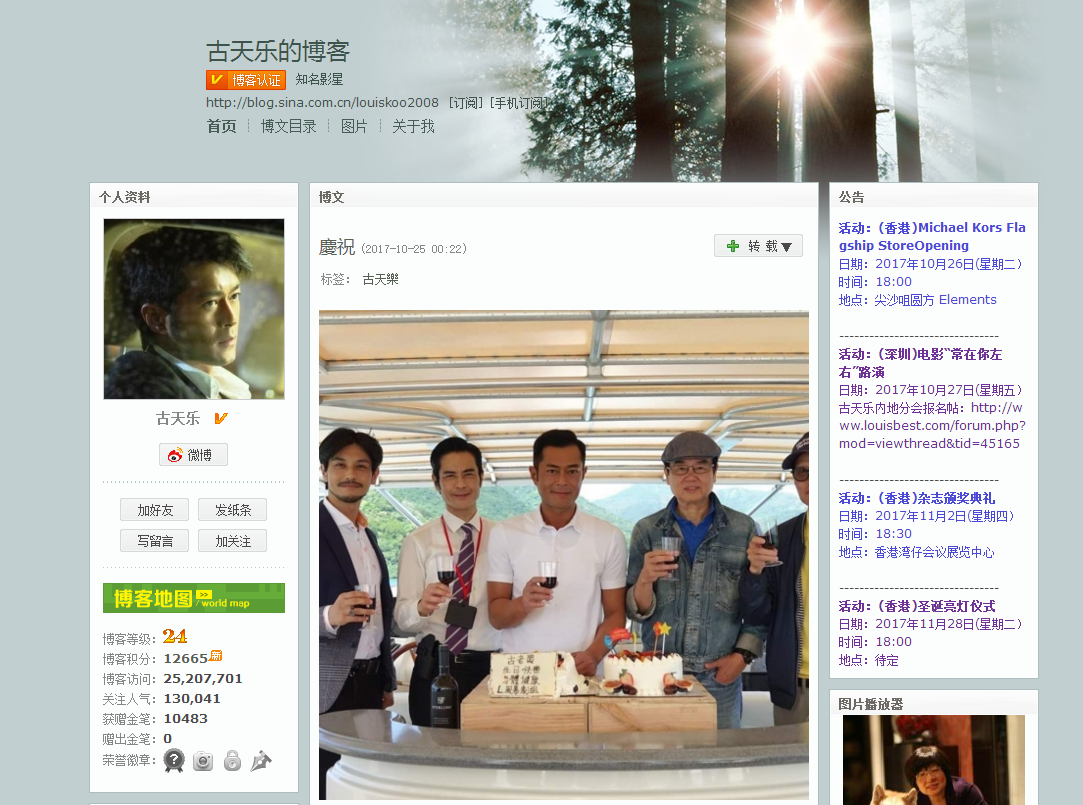Go to the 首页 tab
This screenshot has height=805, width=1083.
(221, 126)
